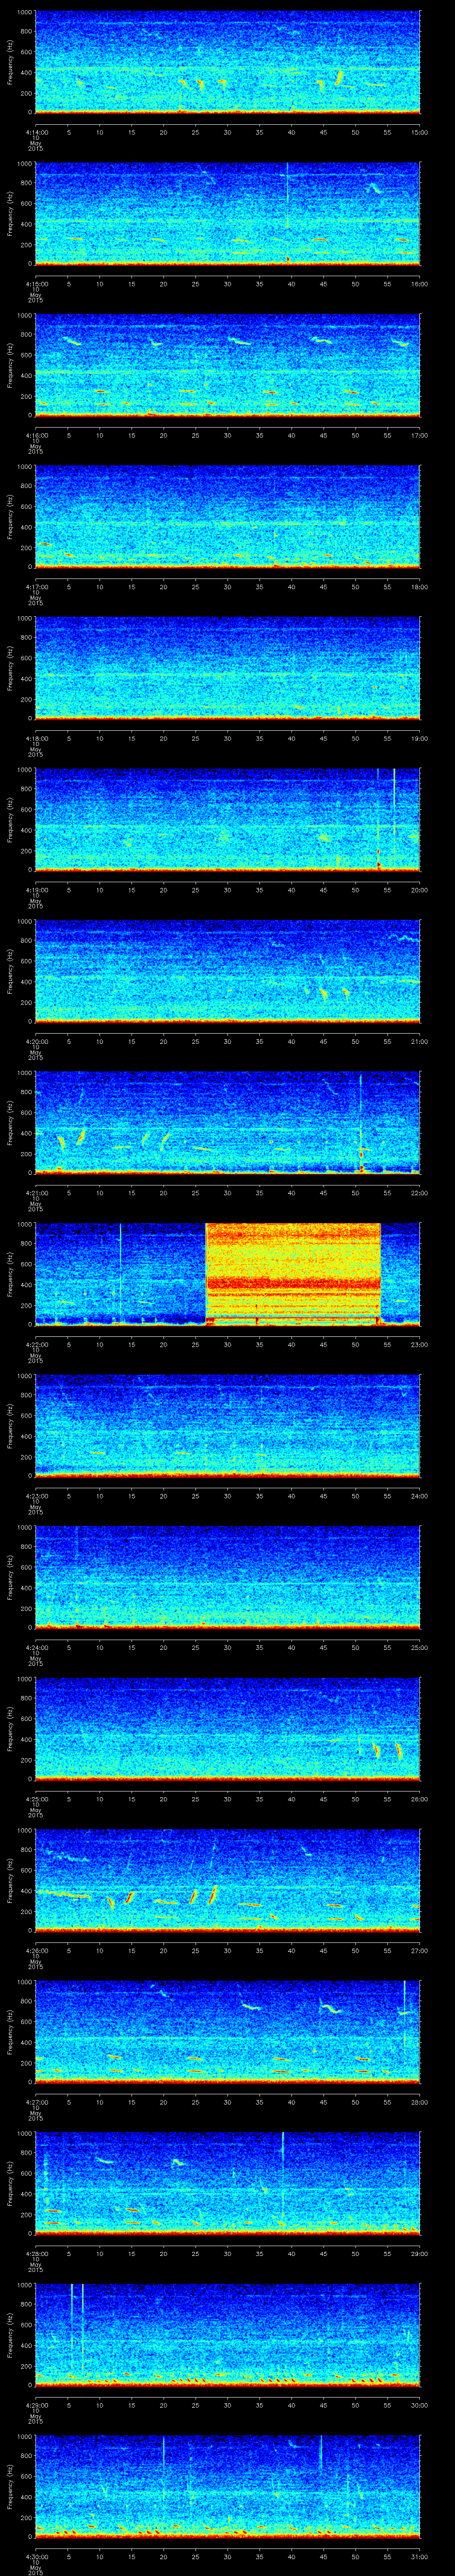Select the '20:00' end time label
Image resolution: width=455 pixels, height=2576 pixels.
420,890
